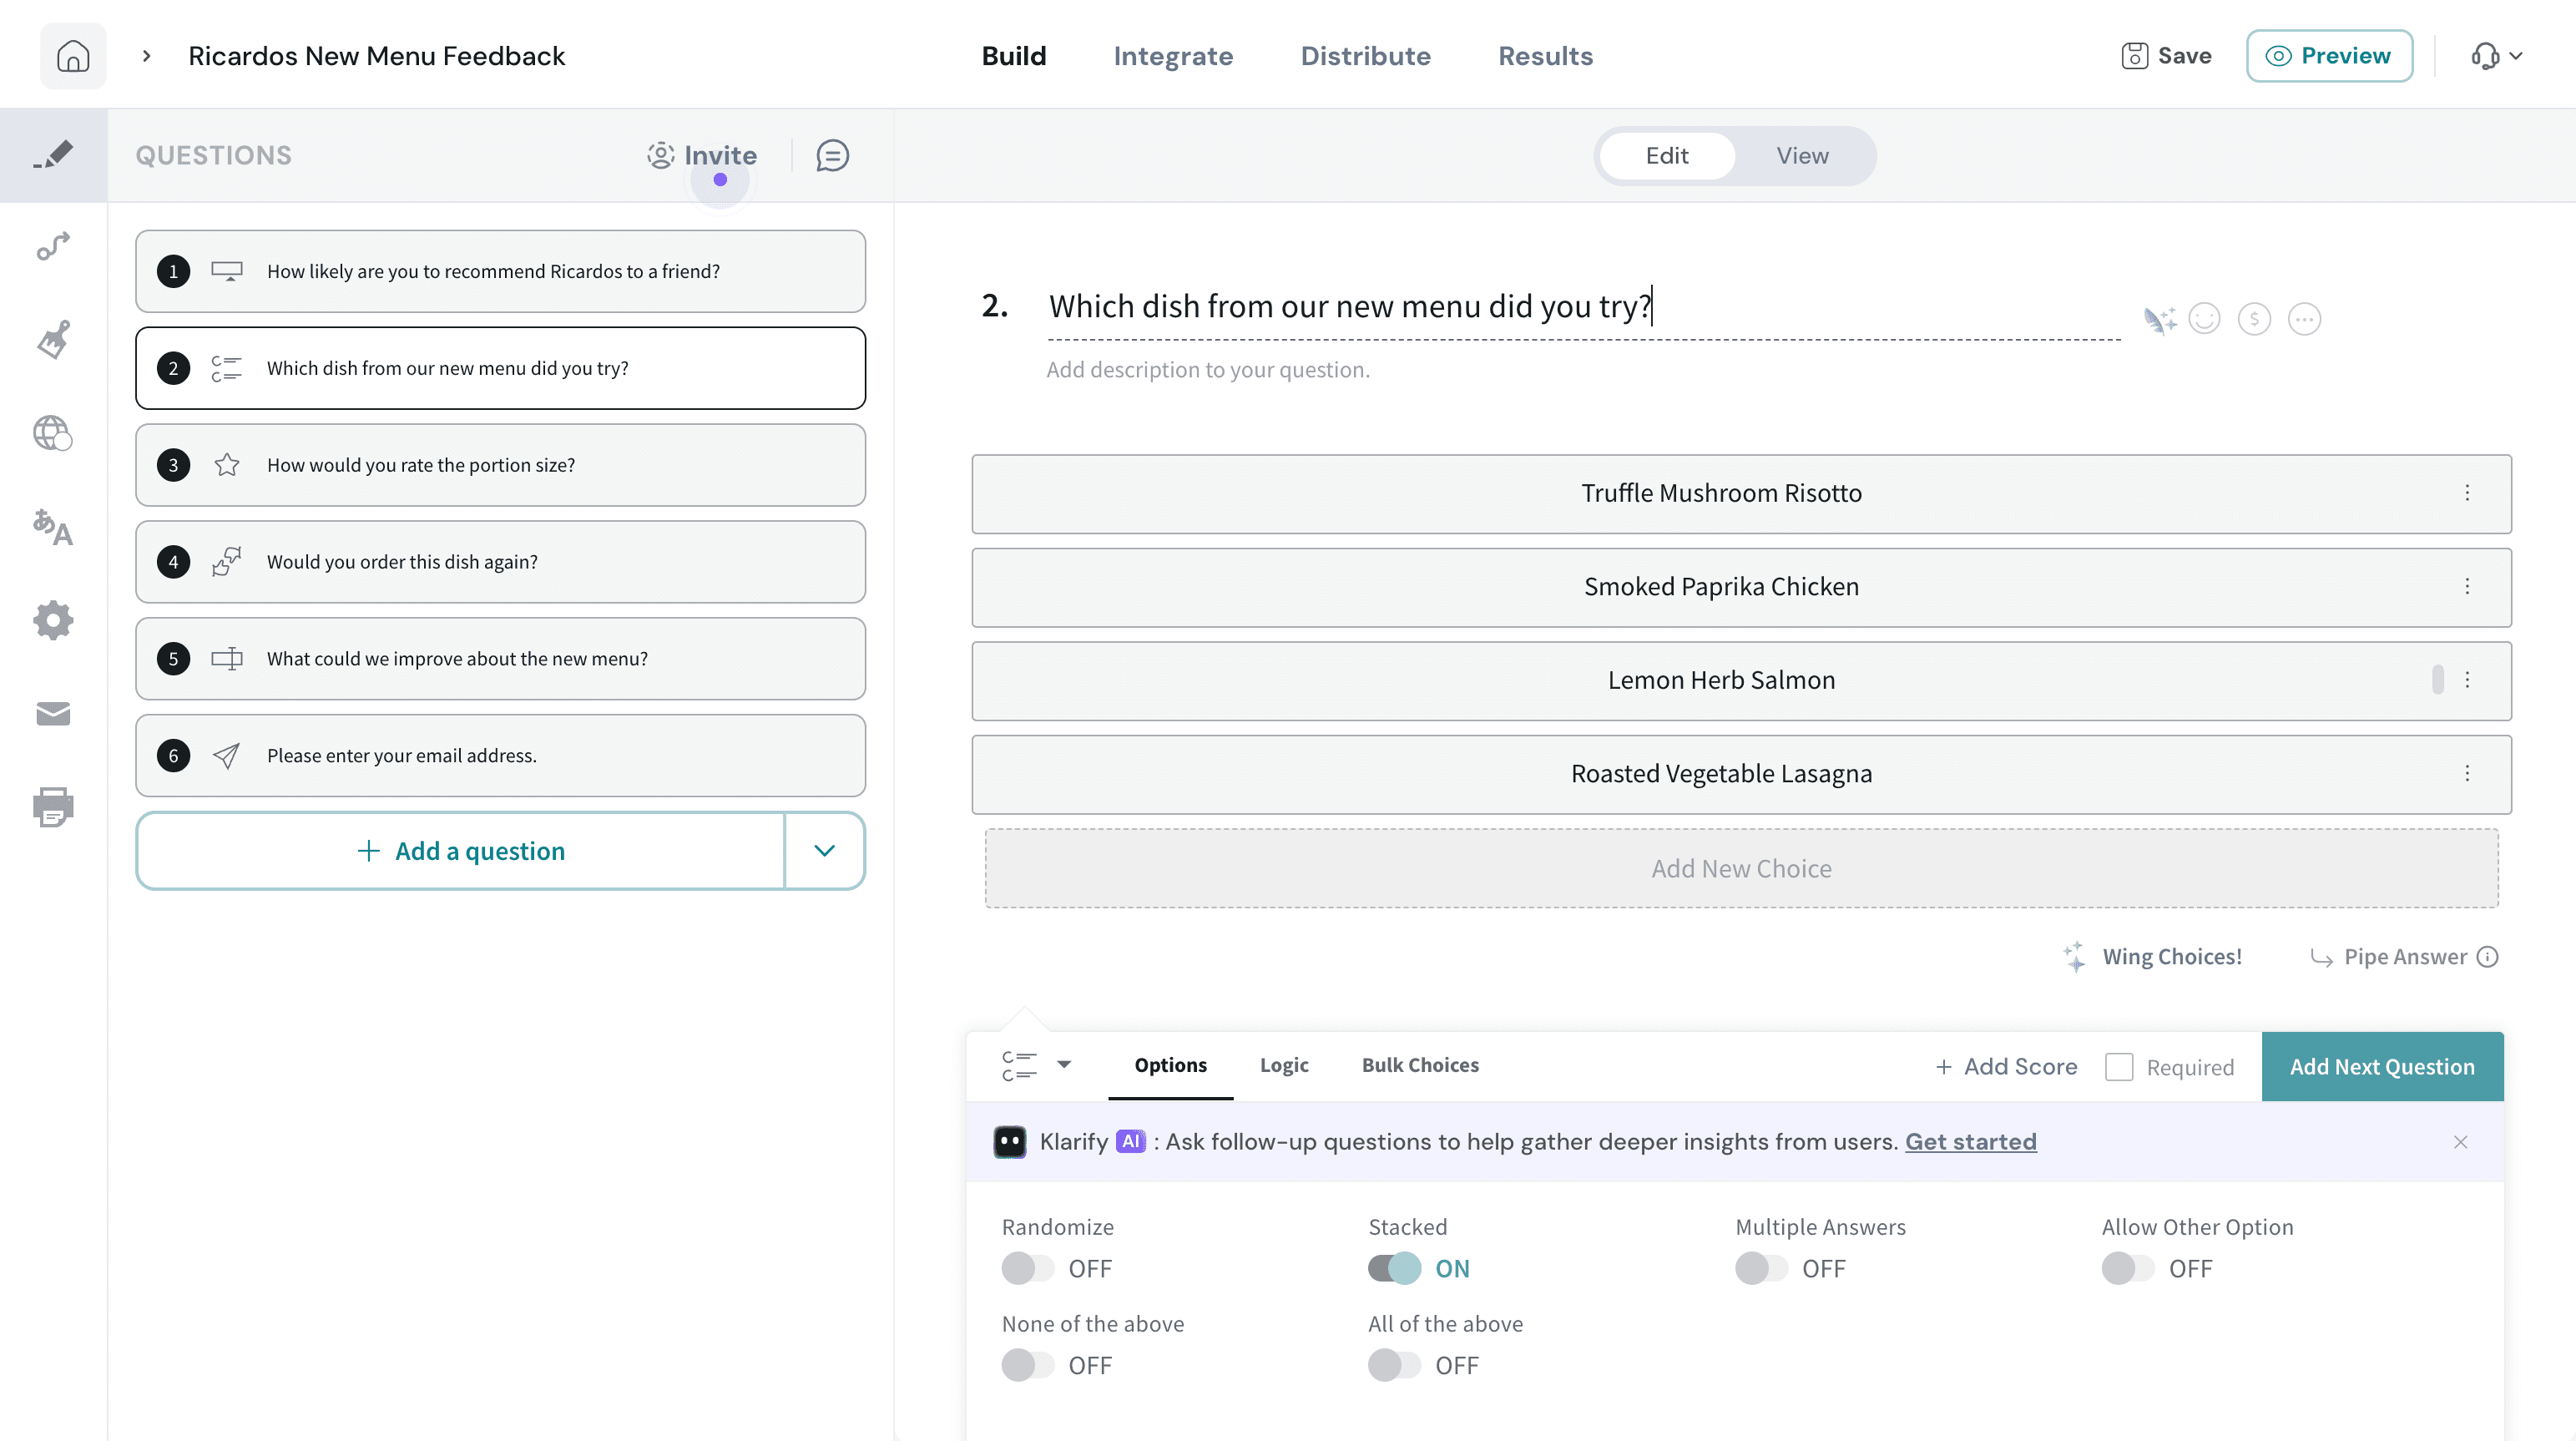The height and width of the screenshot is (1441, 2576).
Task: Open the question type dropdown arrow
Action: point(1064,1065)
